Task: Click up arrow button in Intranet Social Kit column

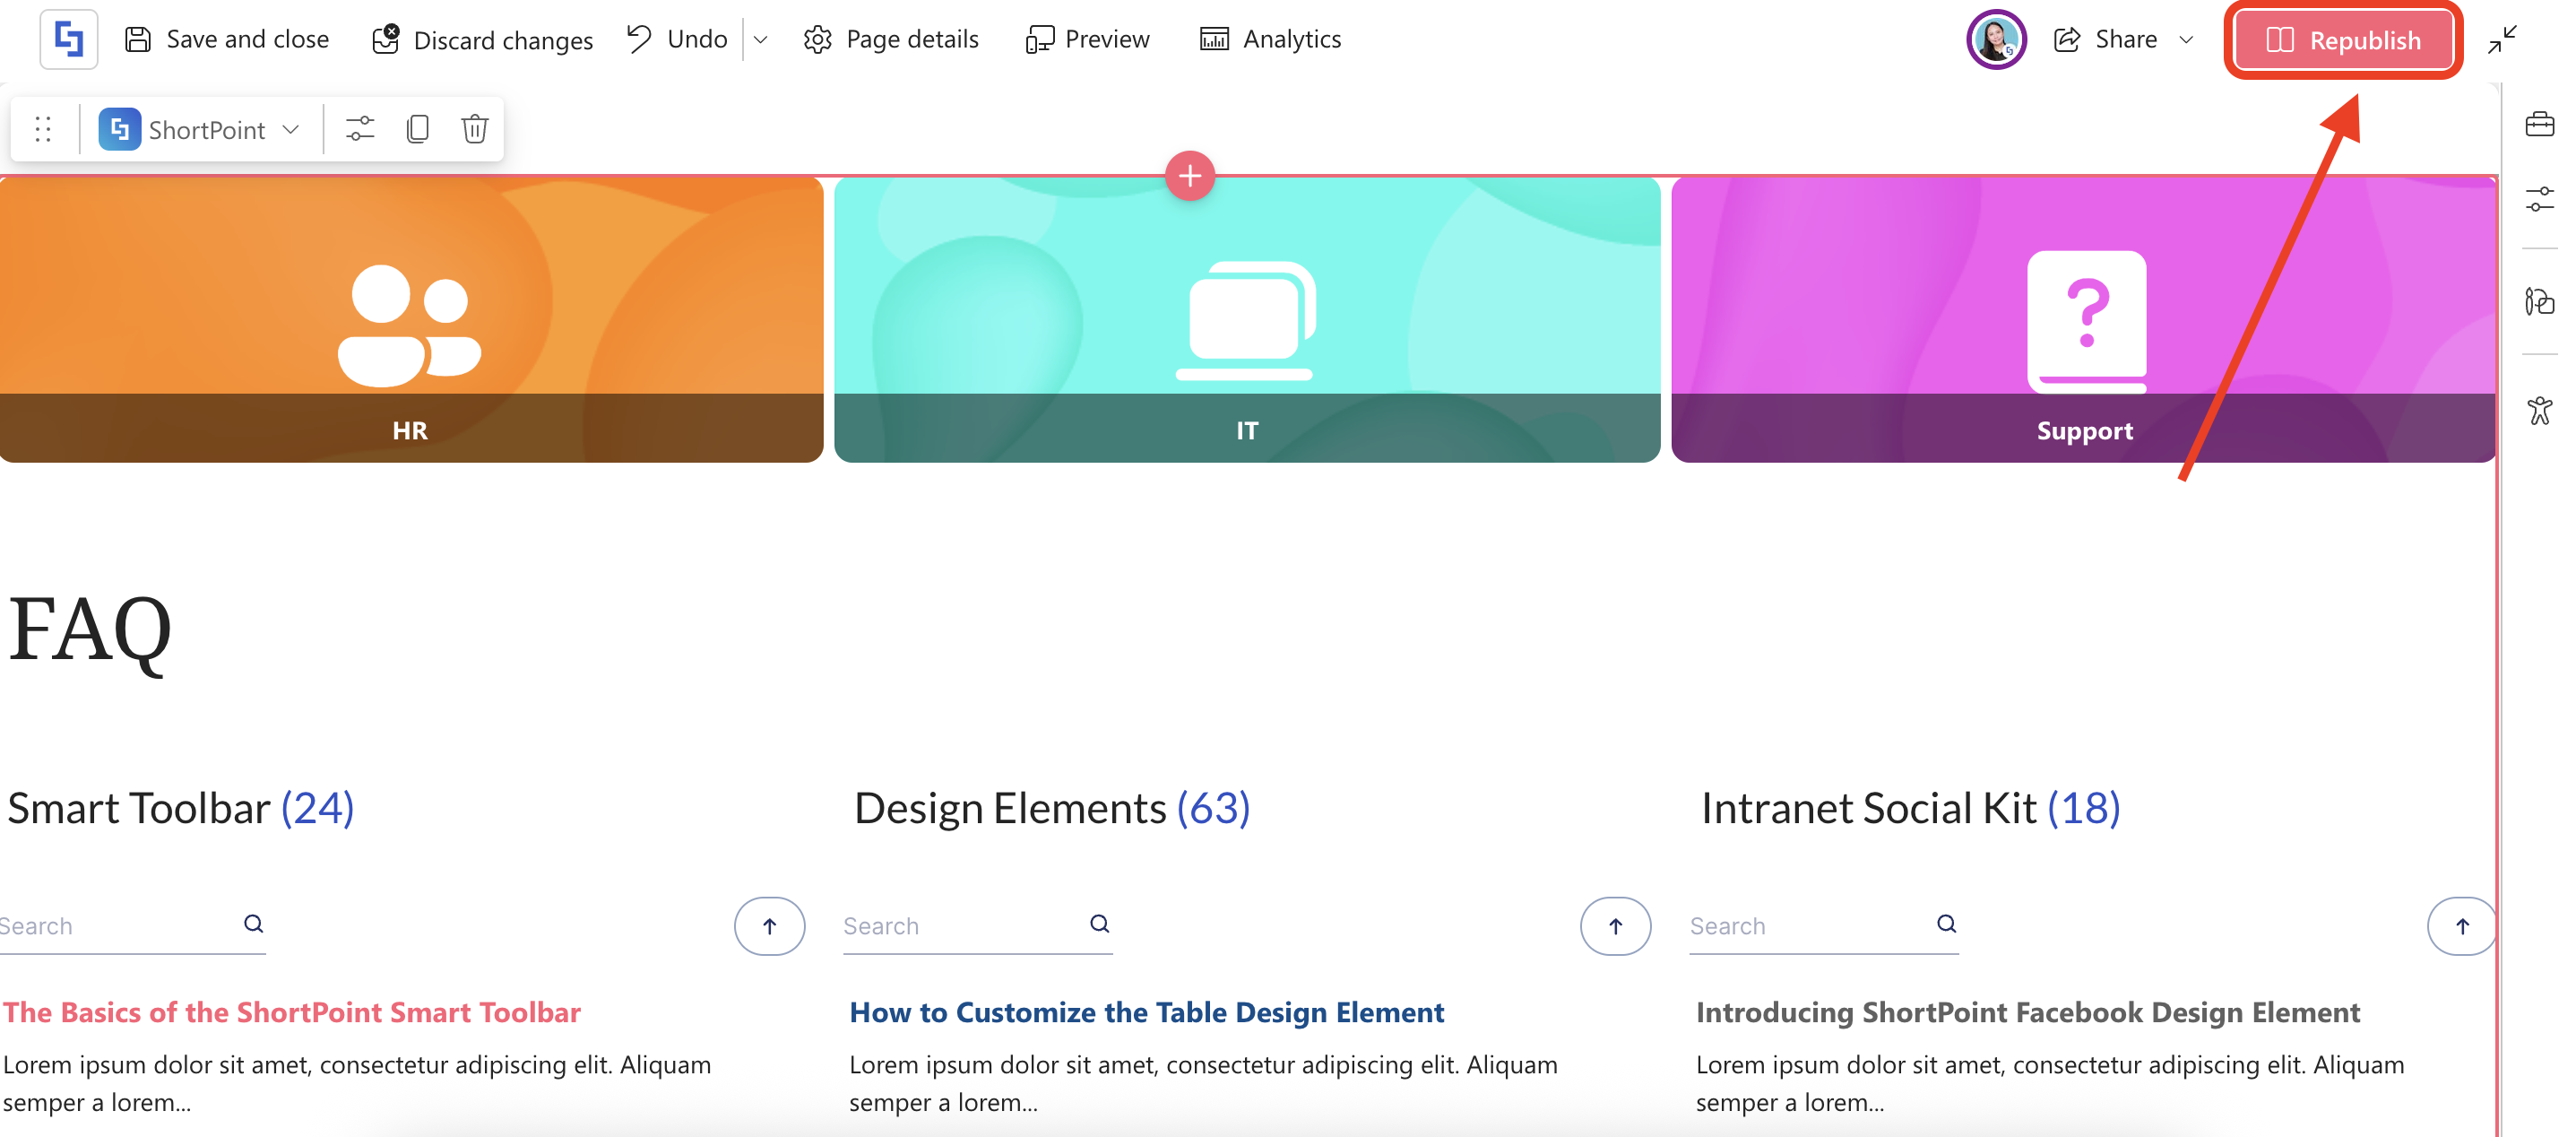Action: pos(2462,926)
